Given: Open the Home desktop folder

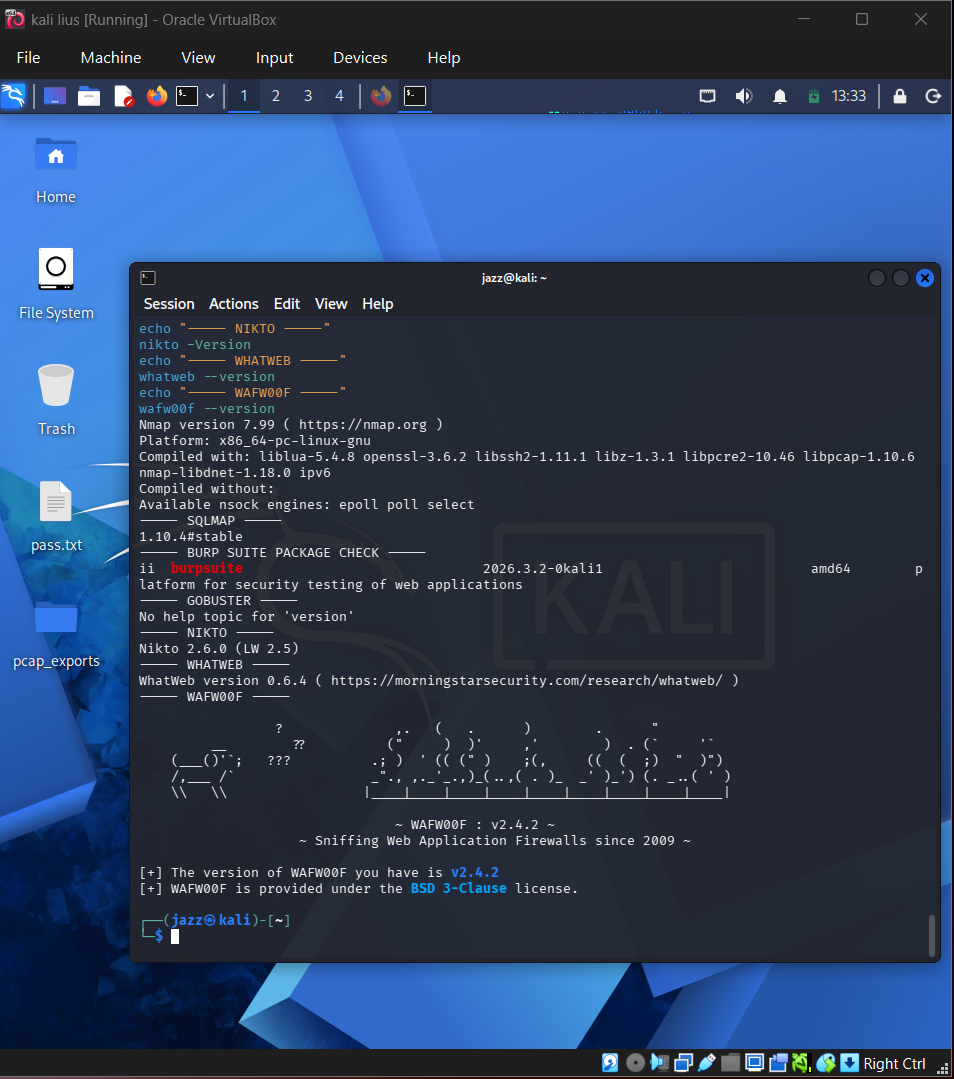Looking at the screenshot, I should point(56,170).
